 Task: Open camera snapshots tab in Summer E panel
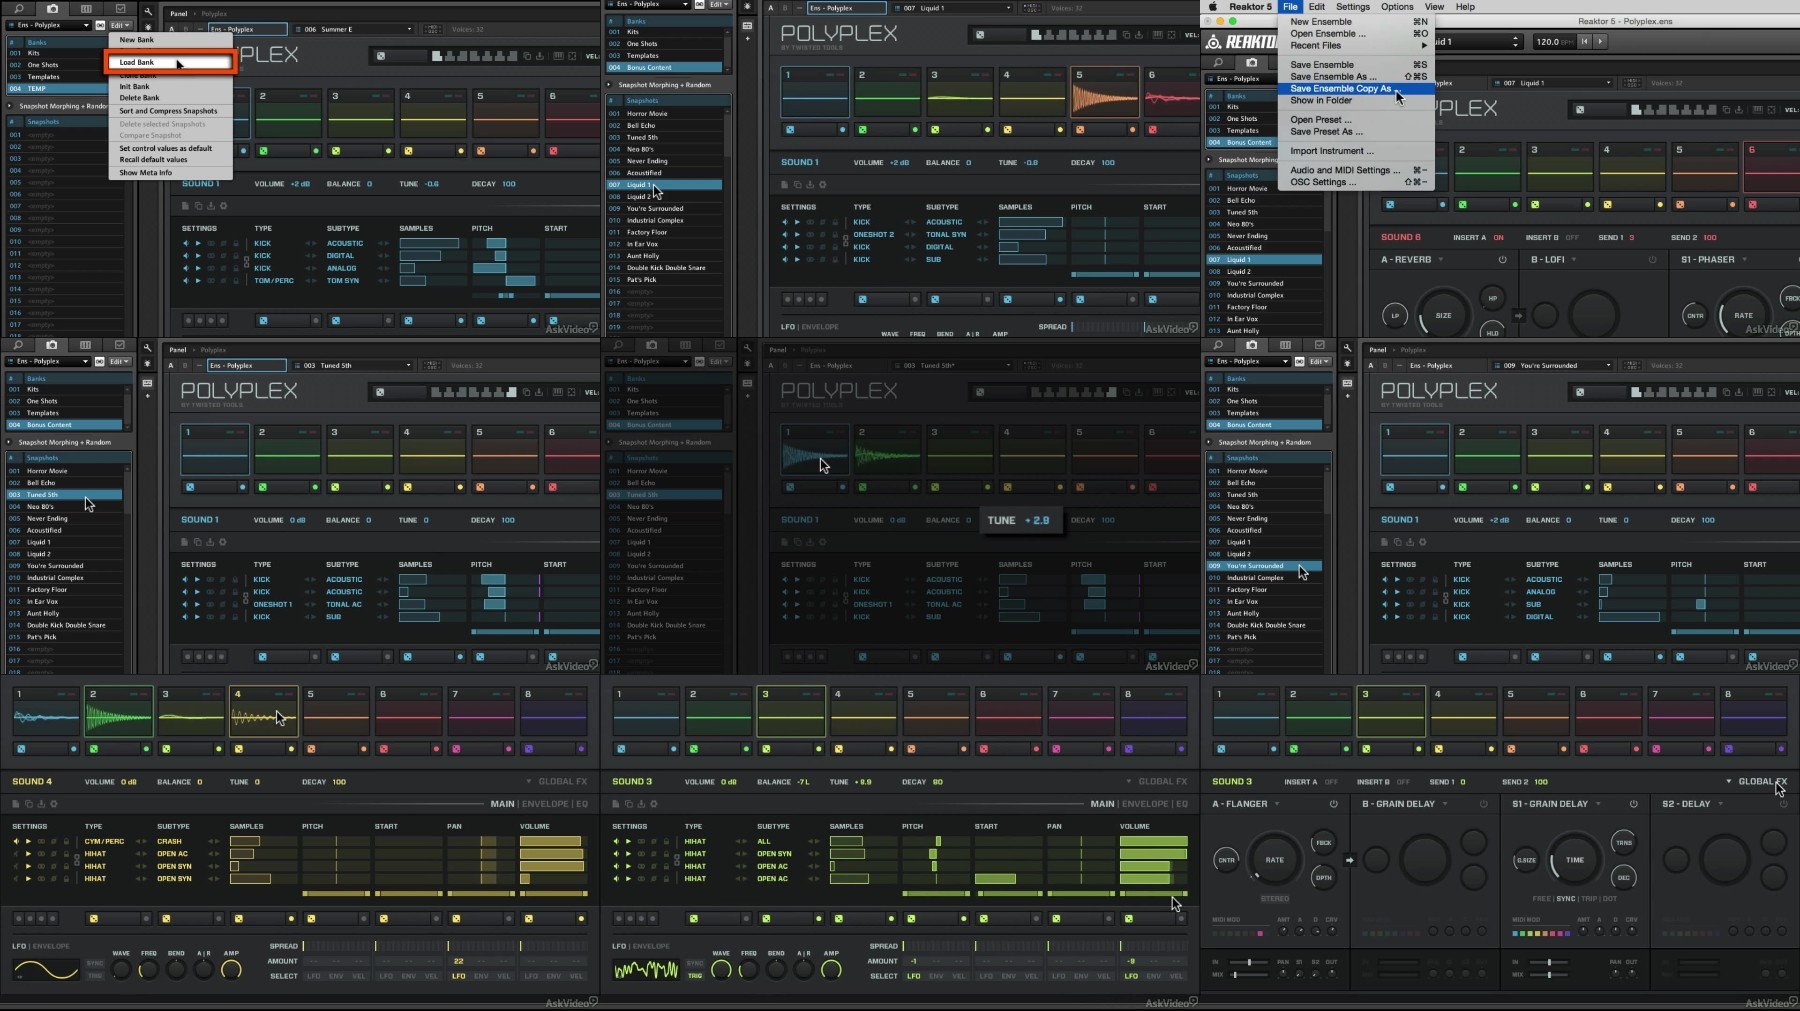click(52, 9)
